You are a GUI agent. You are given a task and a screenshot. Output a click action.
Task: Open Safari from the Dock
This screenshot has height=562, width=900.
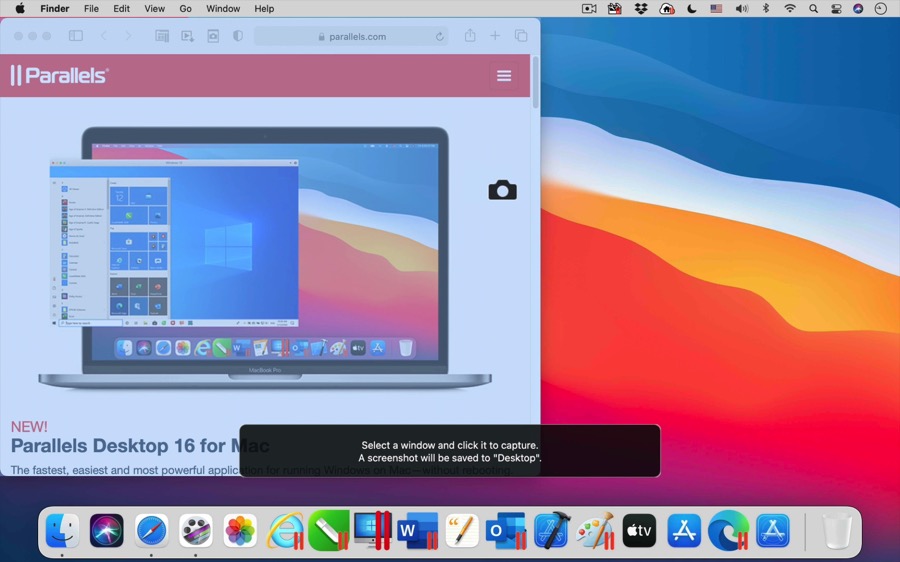[151, 531]
